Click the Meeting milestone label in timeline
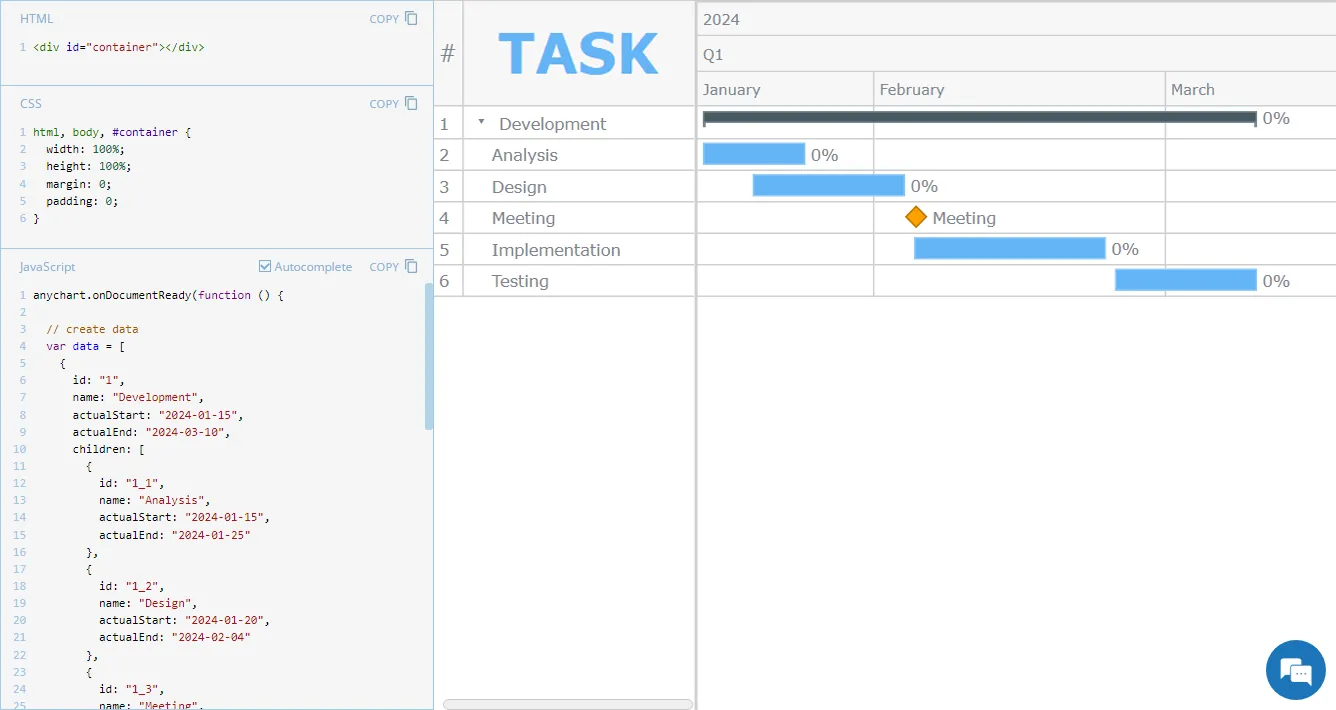 (964, 218)
